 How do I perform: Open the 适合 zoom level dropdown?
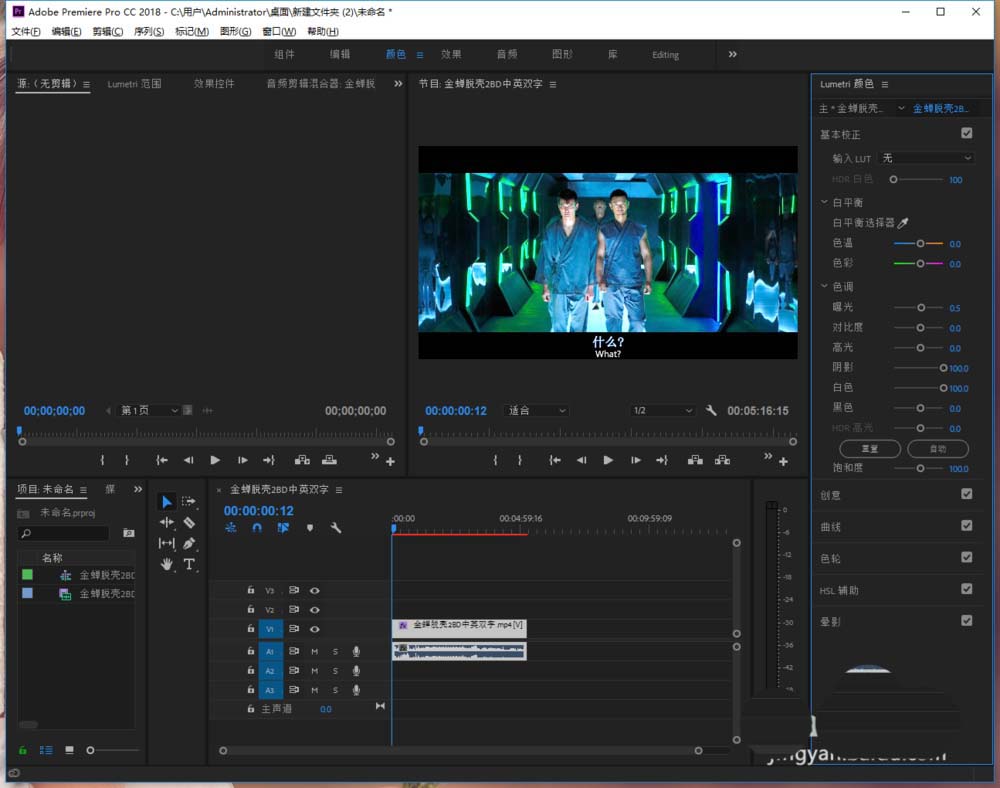(x=537, y=411)
